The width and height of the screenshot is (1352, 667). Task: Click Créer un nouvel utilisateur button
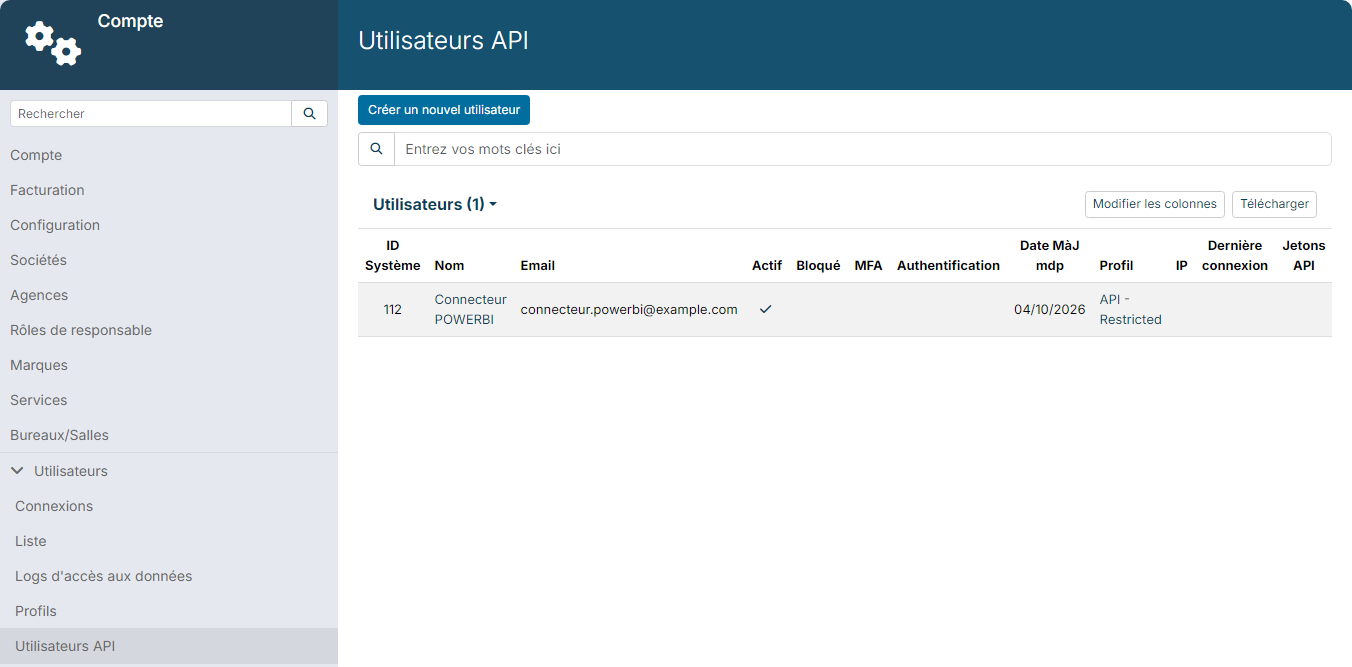(x=444, y=110)
